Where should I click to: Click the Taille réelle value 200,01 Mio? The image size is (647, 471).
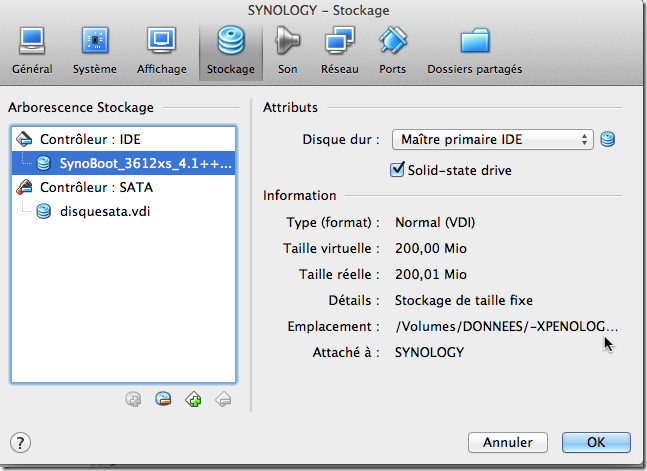click(431, 275)
